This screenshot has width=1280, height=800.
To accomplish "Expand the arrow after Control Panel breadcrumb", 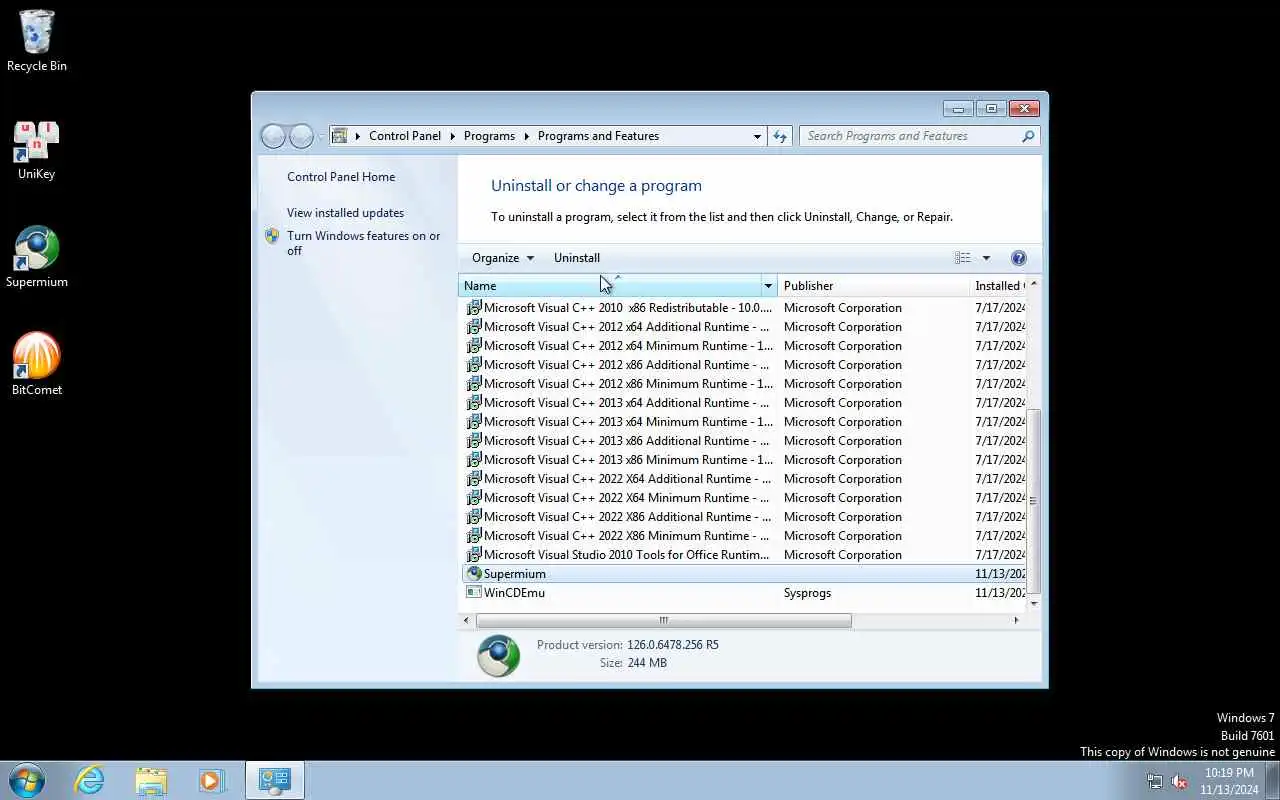I will pos(452,136).
